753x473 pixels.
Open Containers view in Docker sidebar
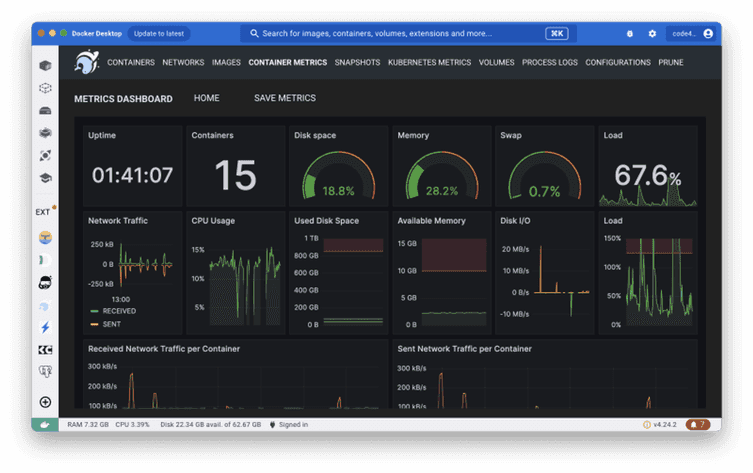tap(45, 65)
